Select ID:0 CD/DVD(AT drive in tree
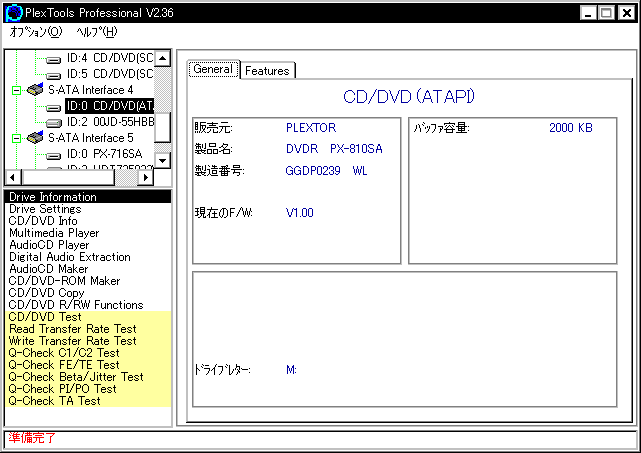Screen dimensions: 641x453 click(x=110, y=106)
